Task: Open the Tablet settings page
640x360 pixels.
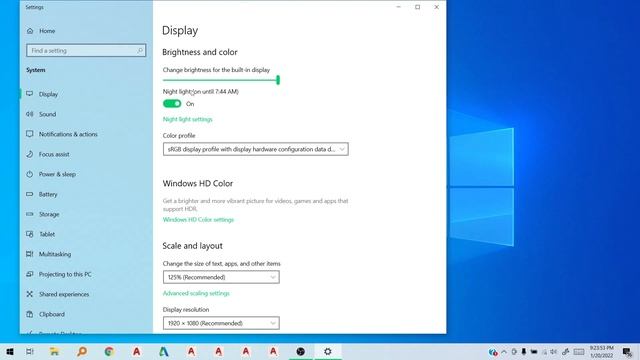Action: (x=47, y=234)
